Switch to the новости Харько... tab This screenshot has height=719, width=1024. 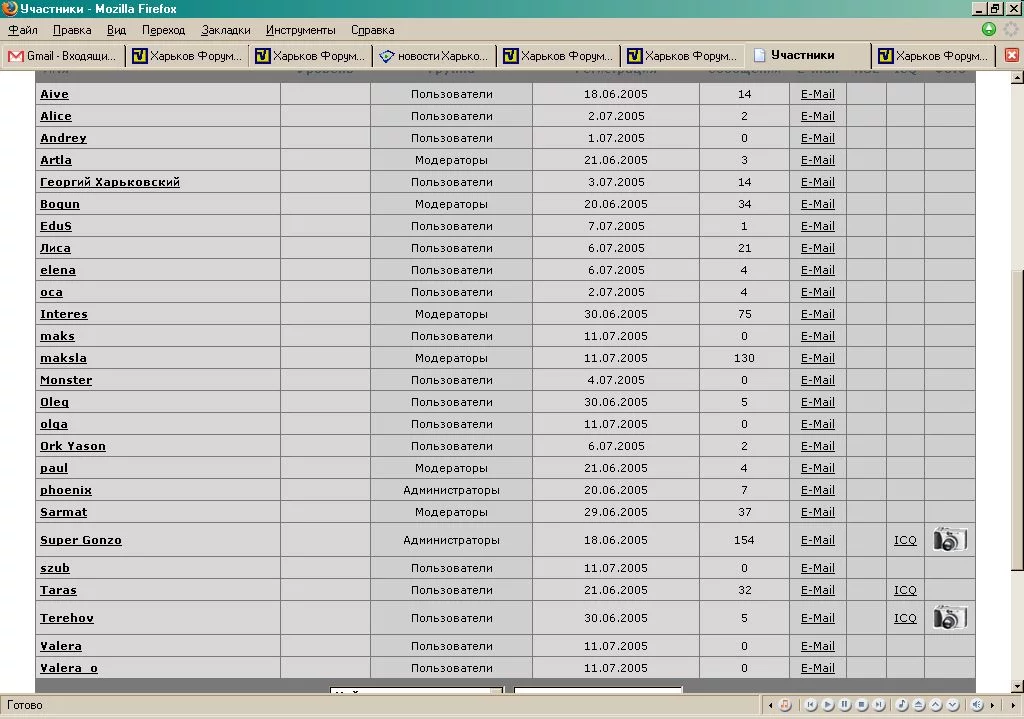[x=434, y=56]
